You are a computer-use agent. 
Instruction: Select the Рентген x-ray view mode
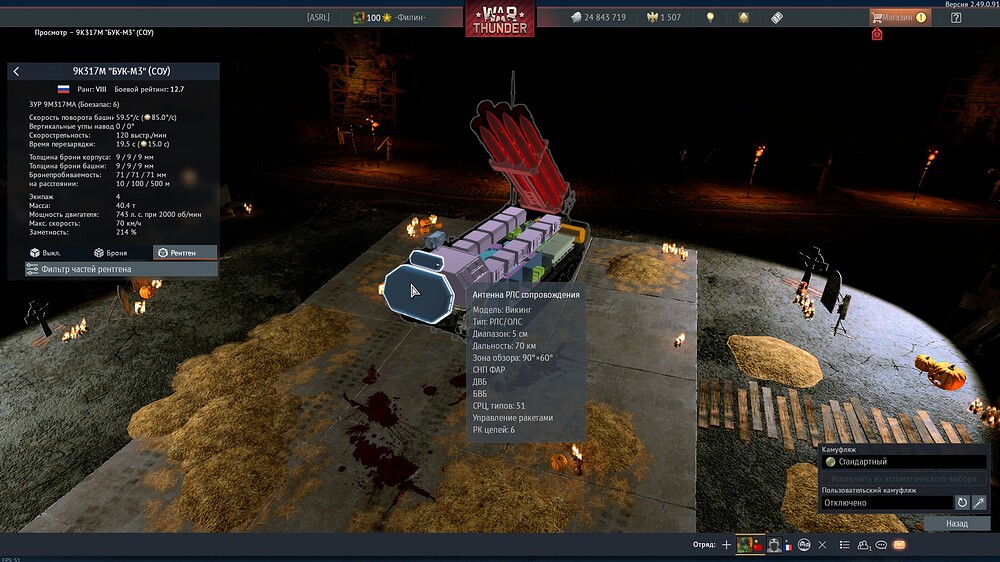tap(185, 253)
